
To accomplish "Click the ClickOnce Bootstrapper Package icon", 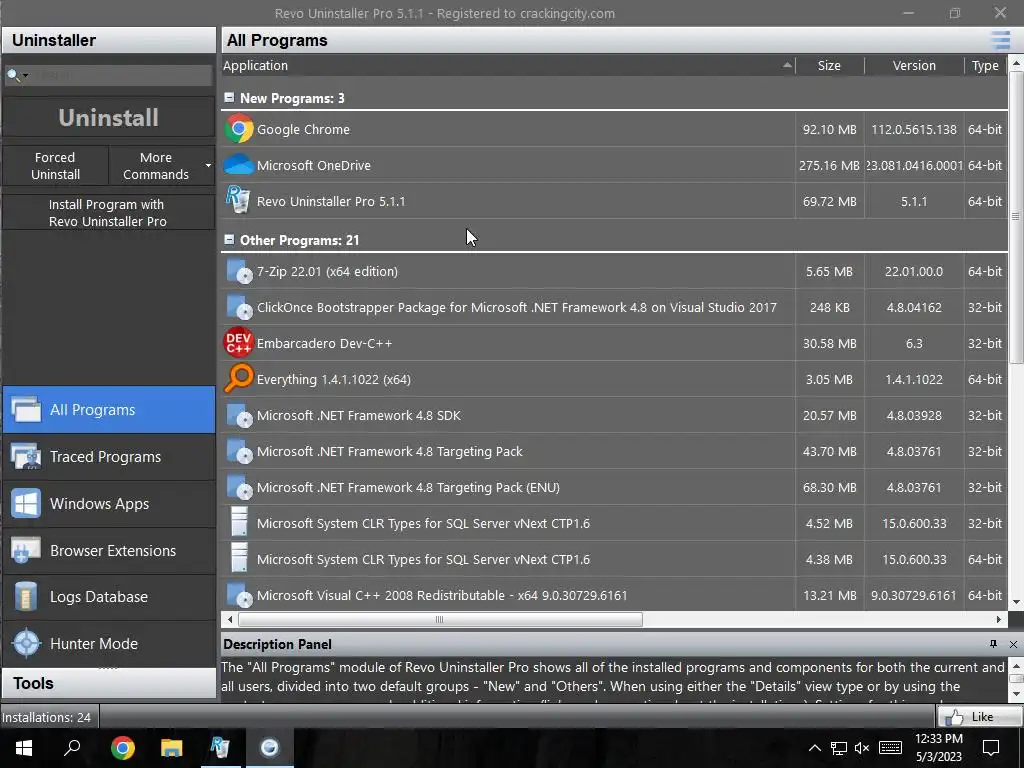I will 238,308.
